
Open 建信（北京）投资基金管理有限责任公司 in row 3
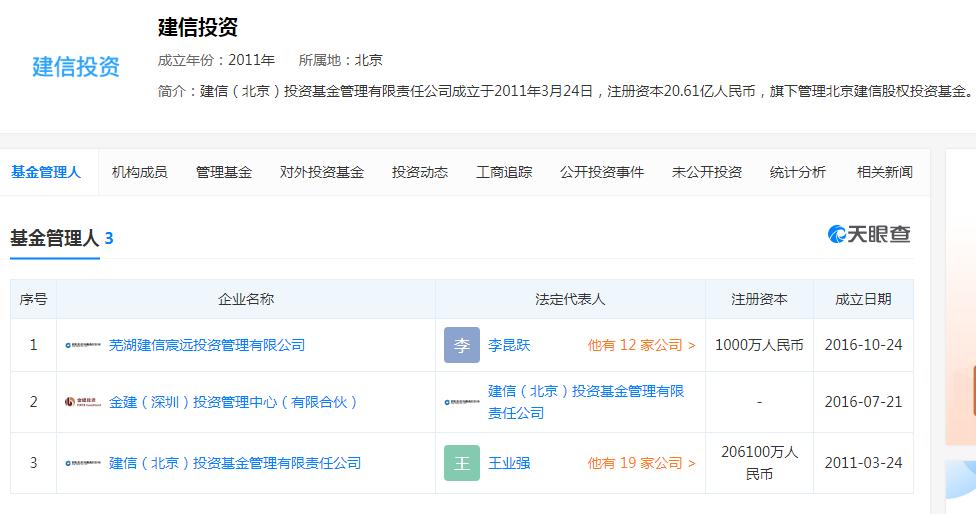tap(235, 463)
